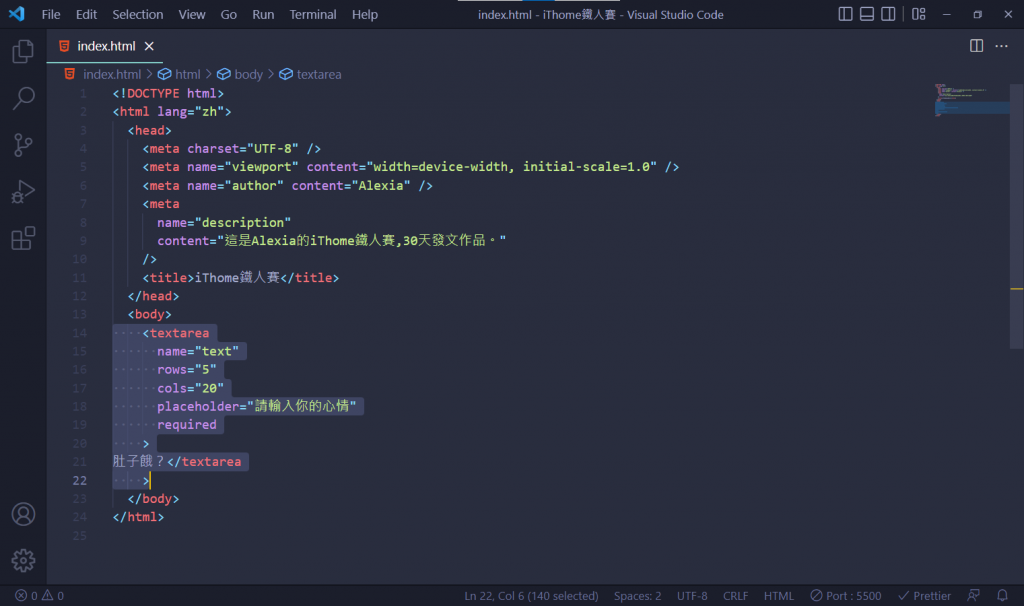The height and width of the screenshot is (606, 1024).
Task: Click the title iThome鐵人賽 line
Action: tap(241, 278)
